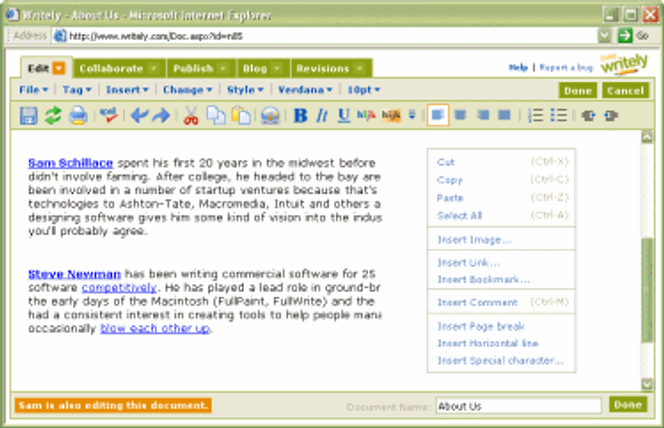
Task: Switch to the Collaborate tab
Action: pyautogui.click(x=119, y=68)
